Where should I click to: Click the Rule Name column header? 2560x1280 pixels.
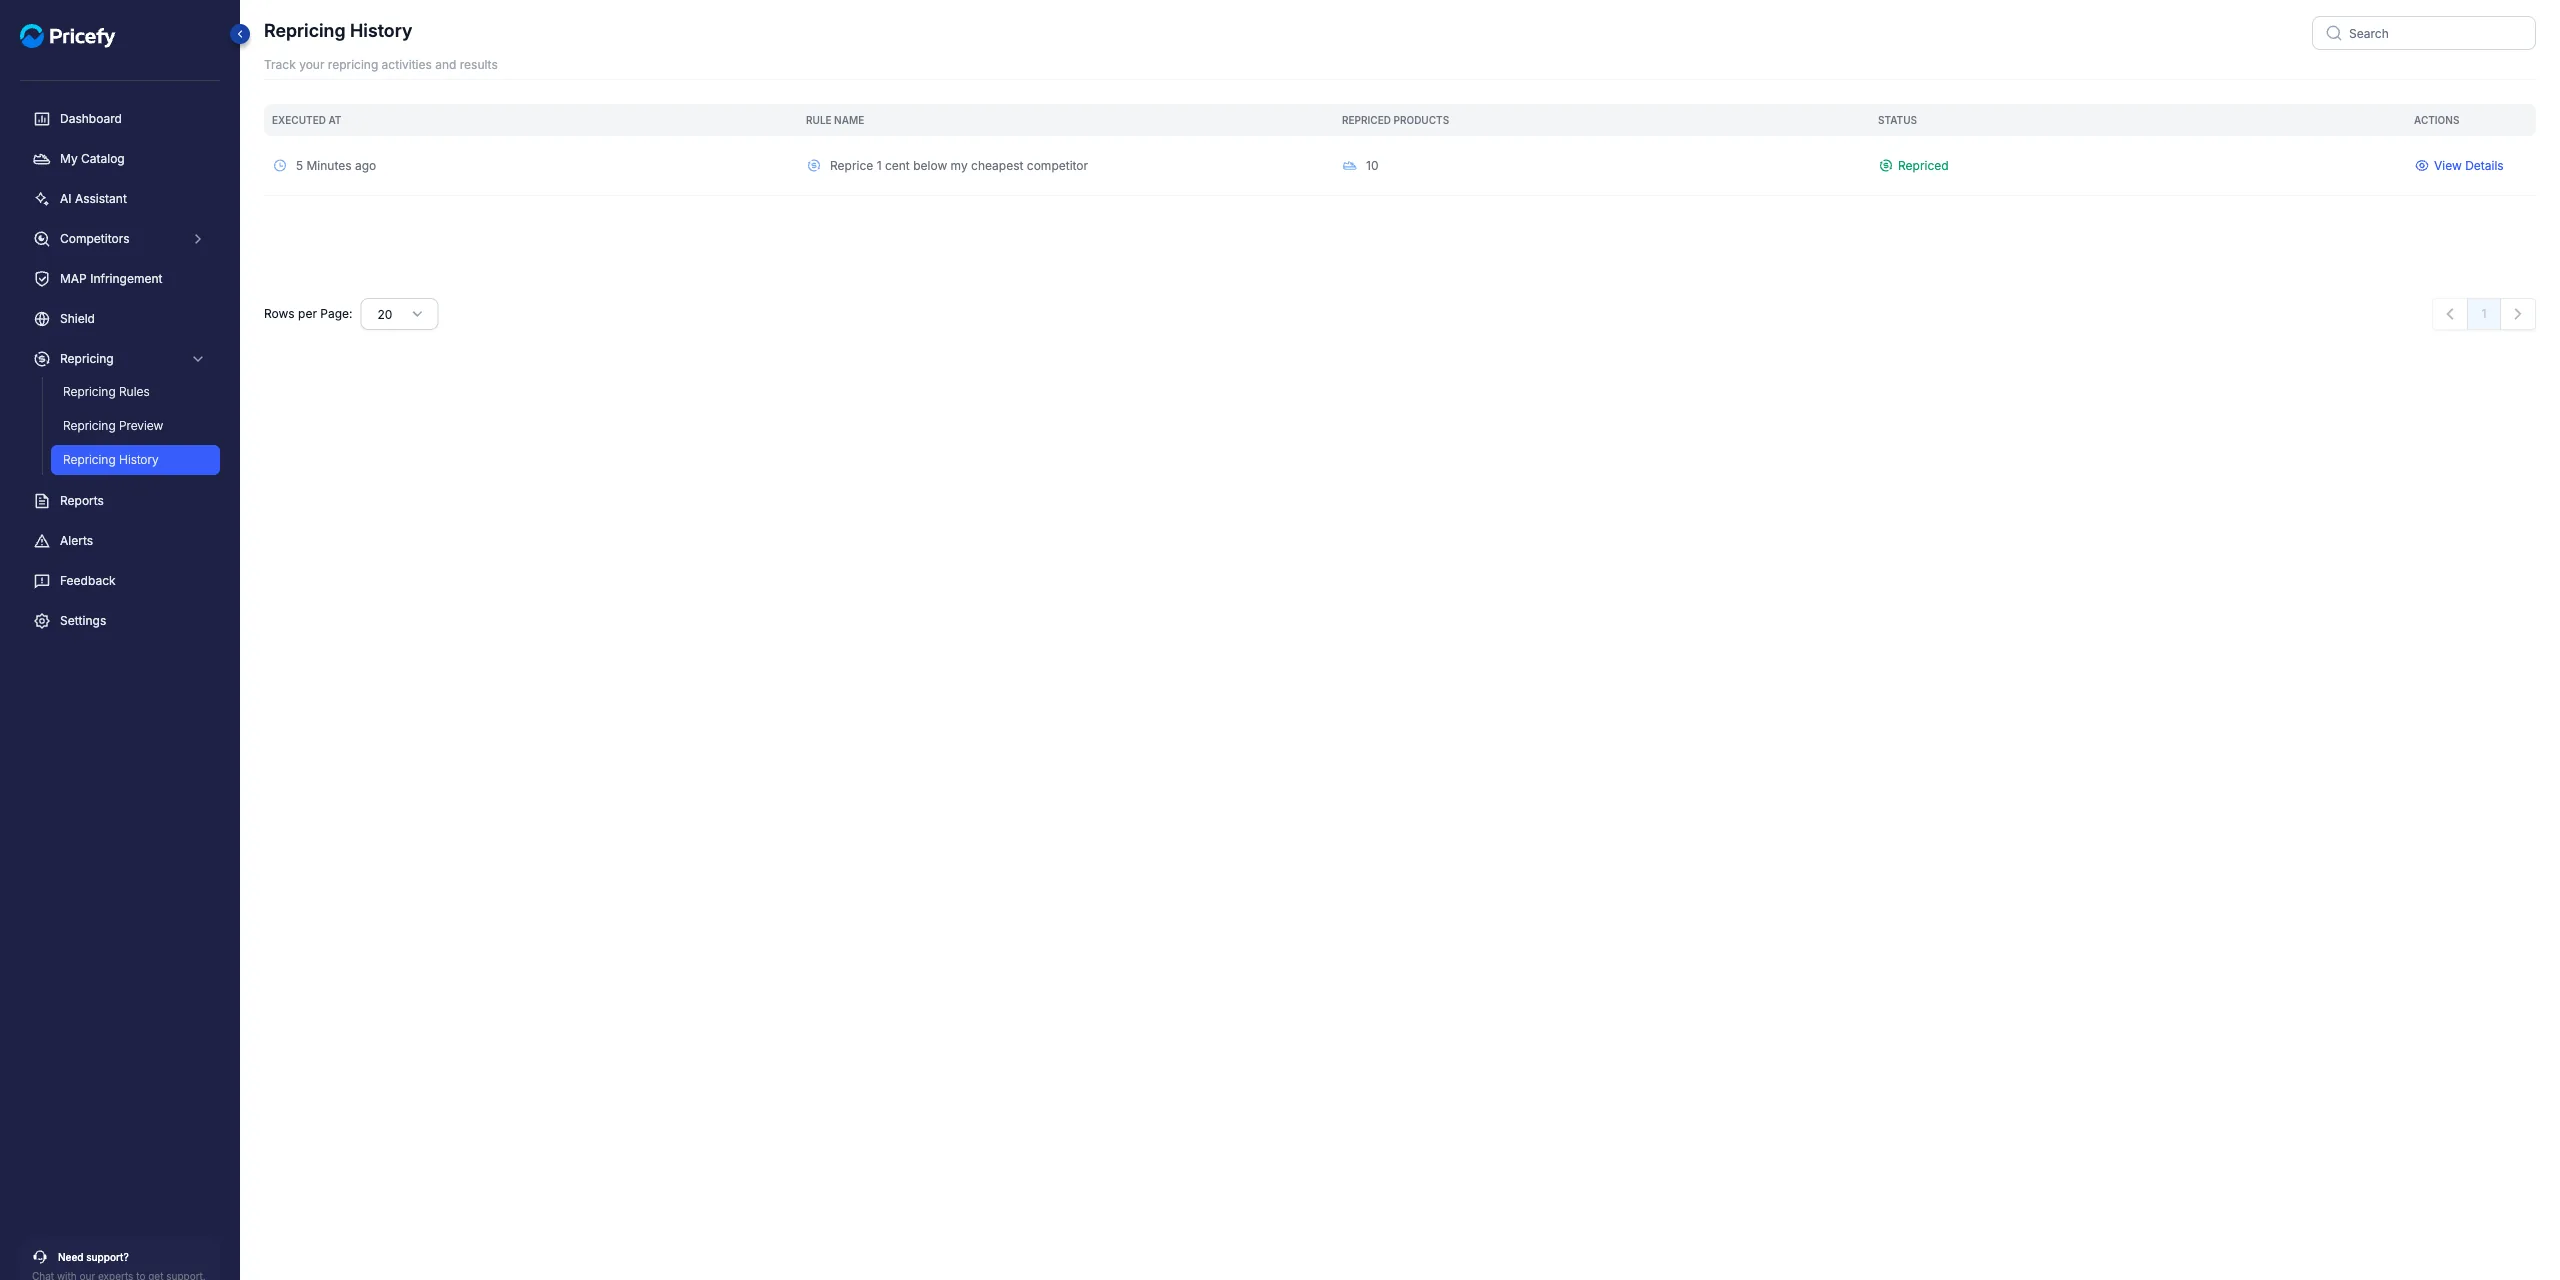click(x=835, y=120)
